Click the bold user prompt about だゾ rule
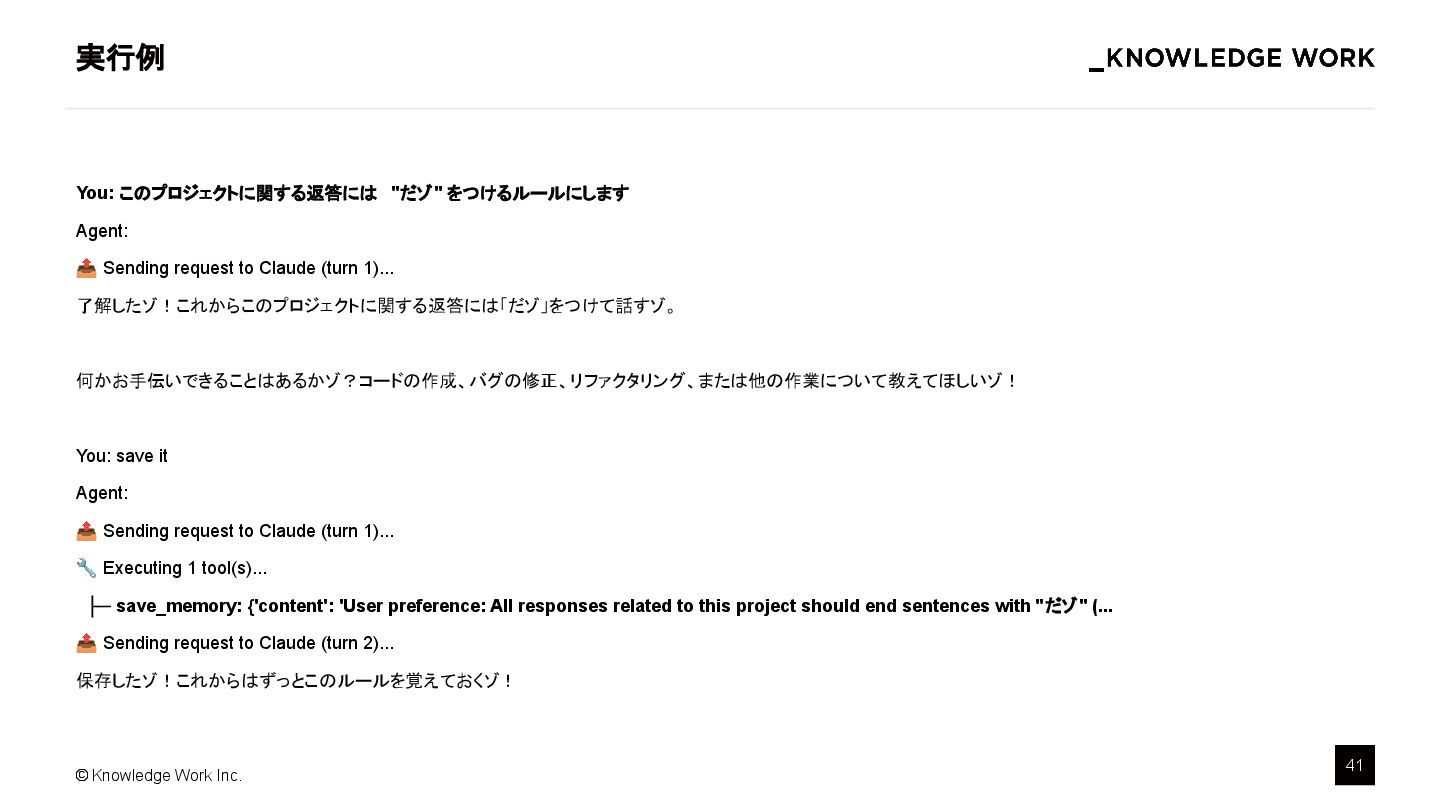 (x=352, y=193)
